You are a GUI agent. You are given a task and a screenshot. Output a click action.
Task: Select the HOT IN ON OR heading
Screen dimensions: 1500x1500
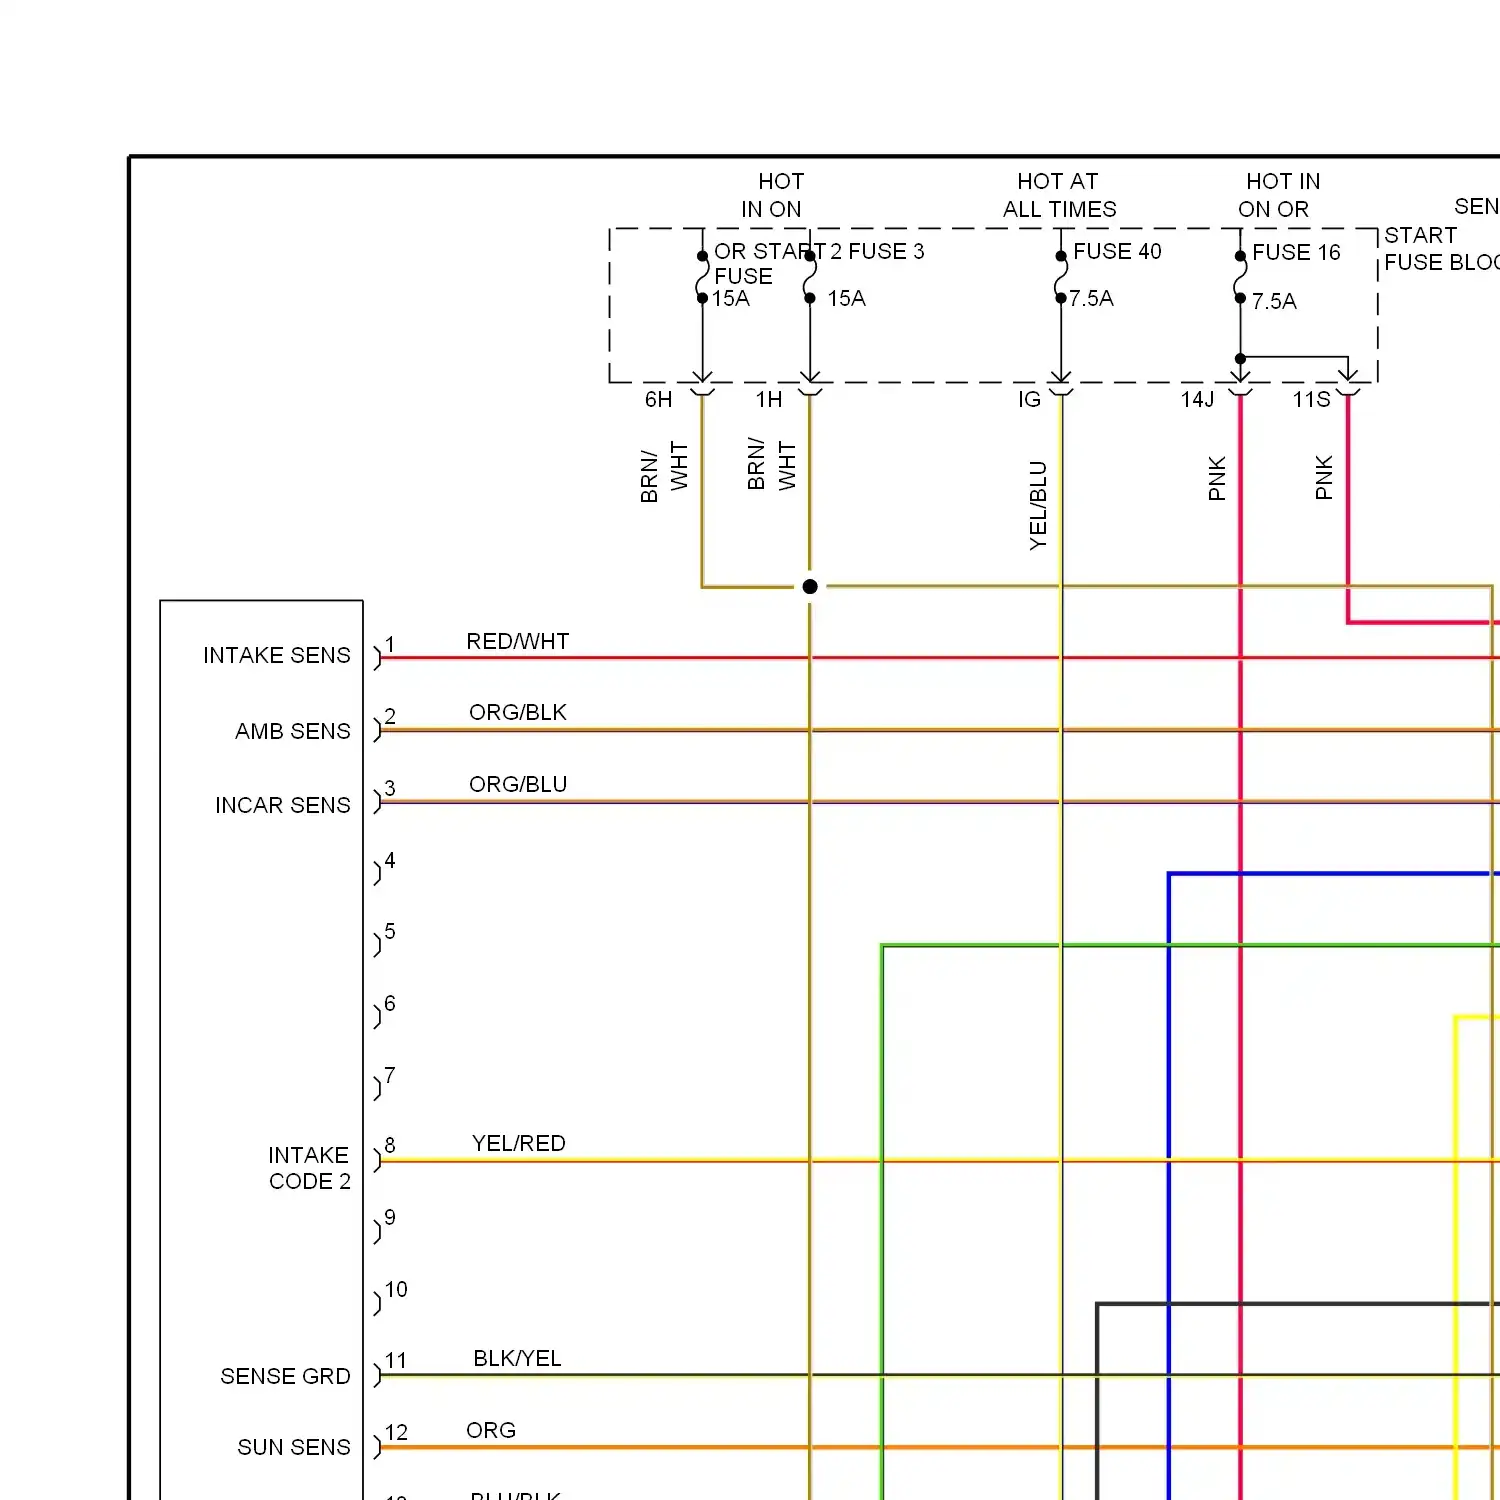1279,195
